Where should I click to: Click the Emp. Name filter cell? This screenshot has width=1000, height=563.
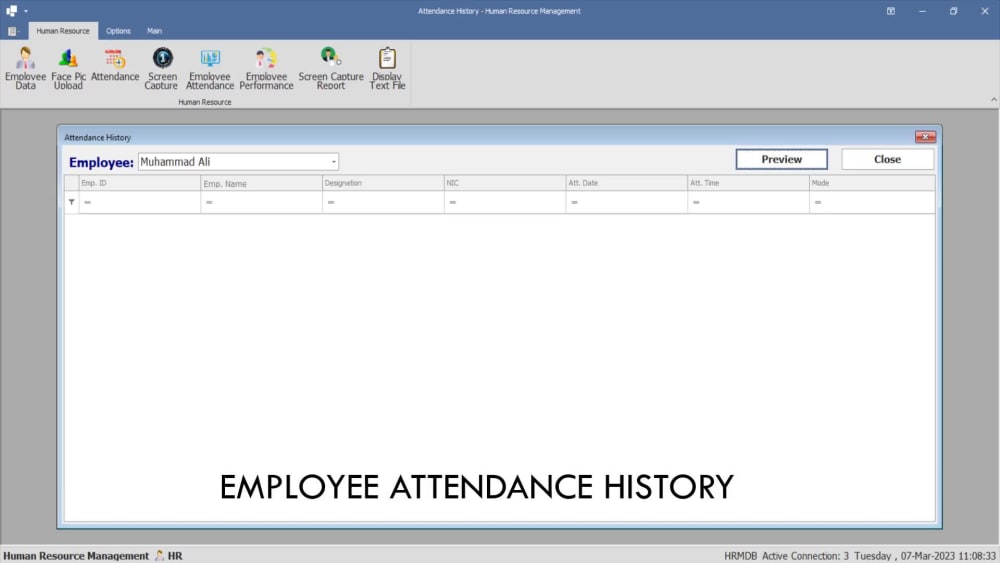click(x=261, y=202)
